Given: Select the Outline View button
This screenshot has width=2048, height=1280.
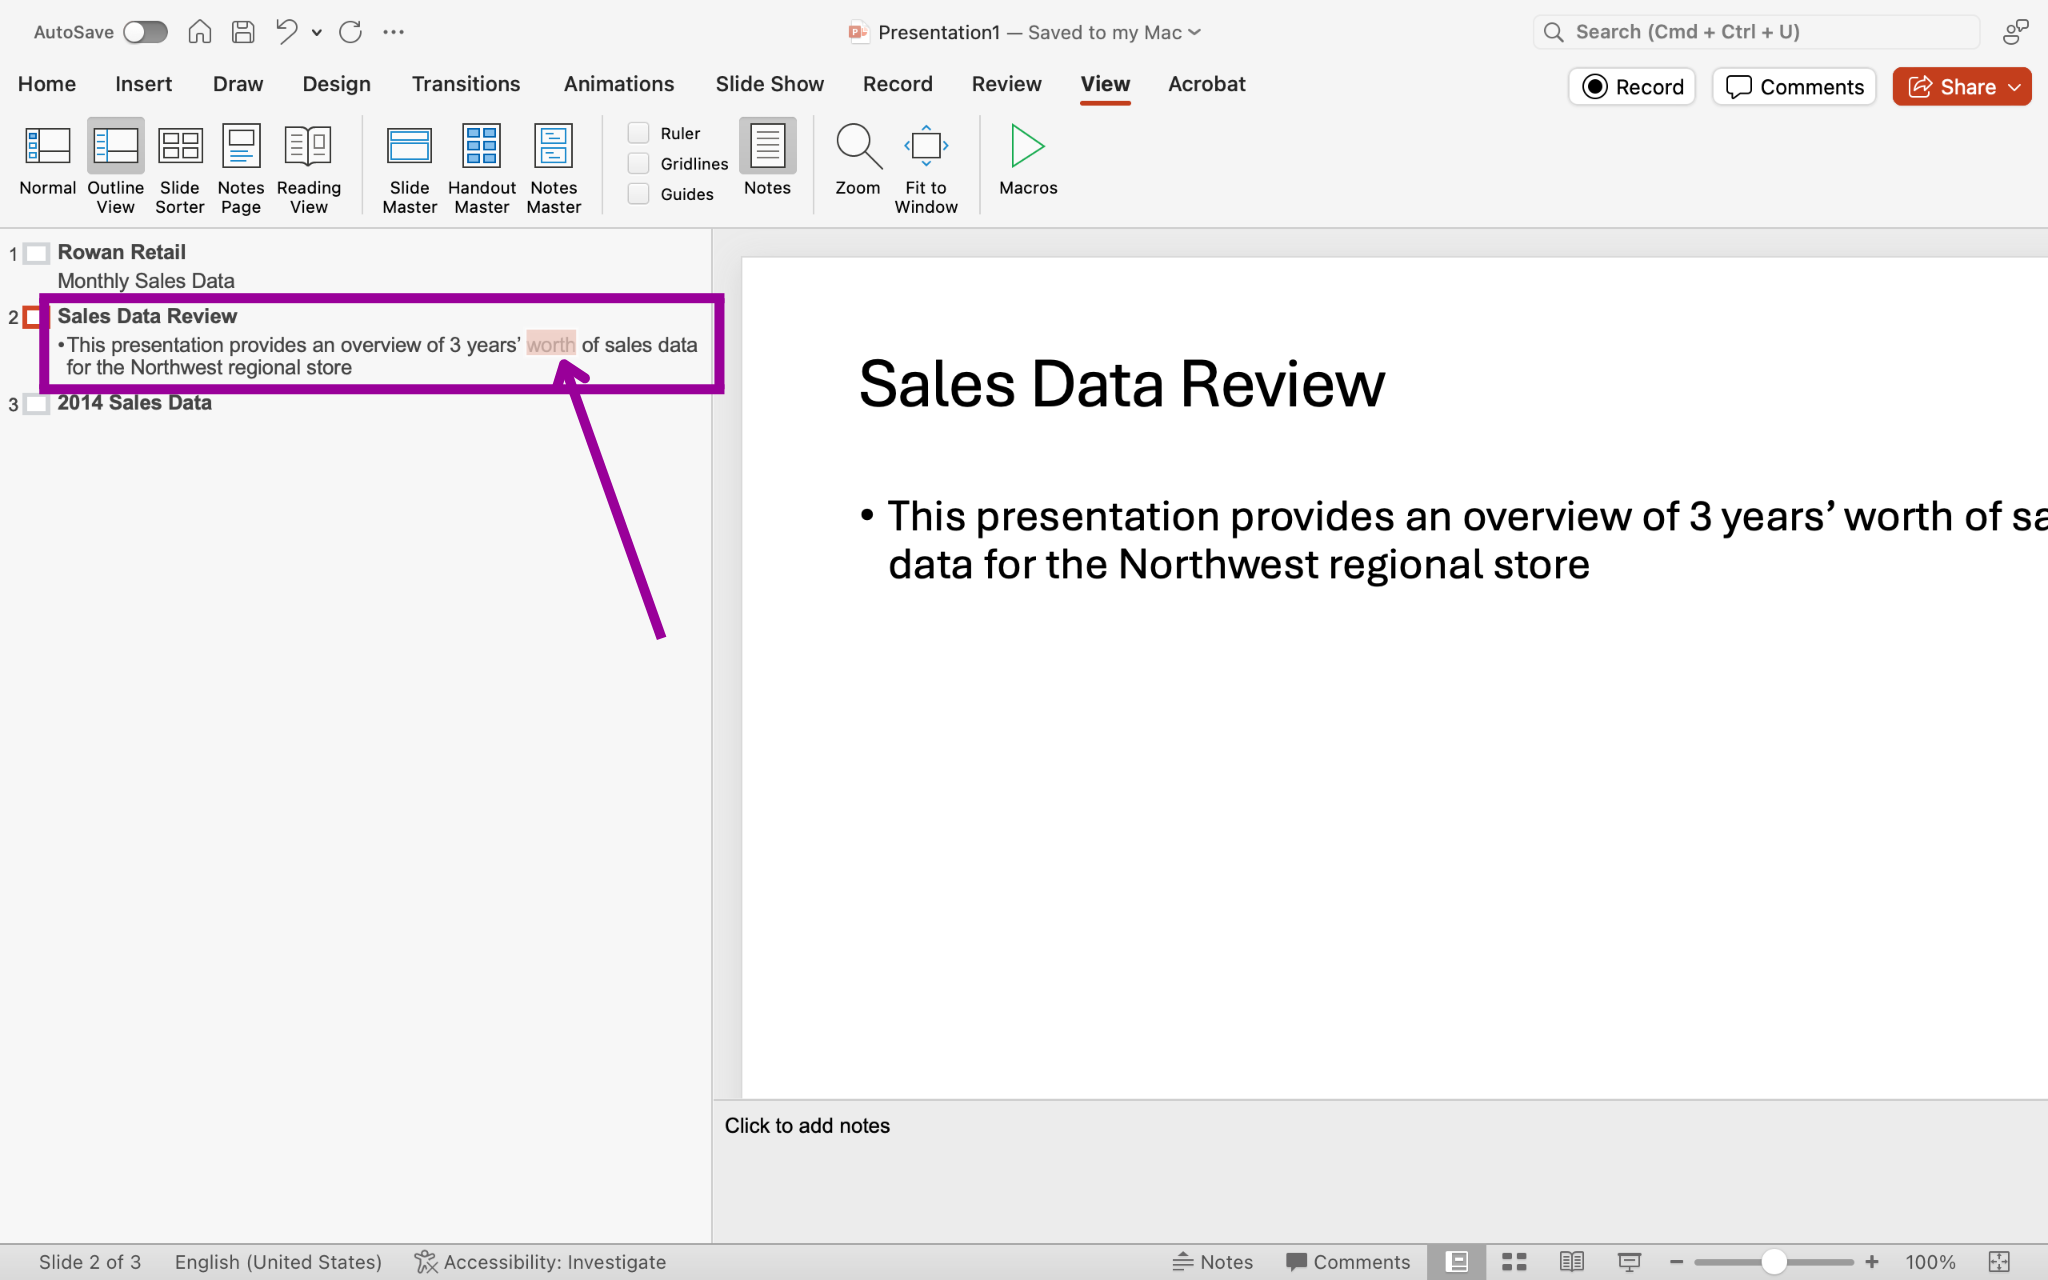Looking at the screenshot, I should [x=115, y=165].
